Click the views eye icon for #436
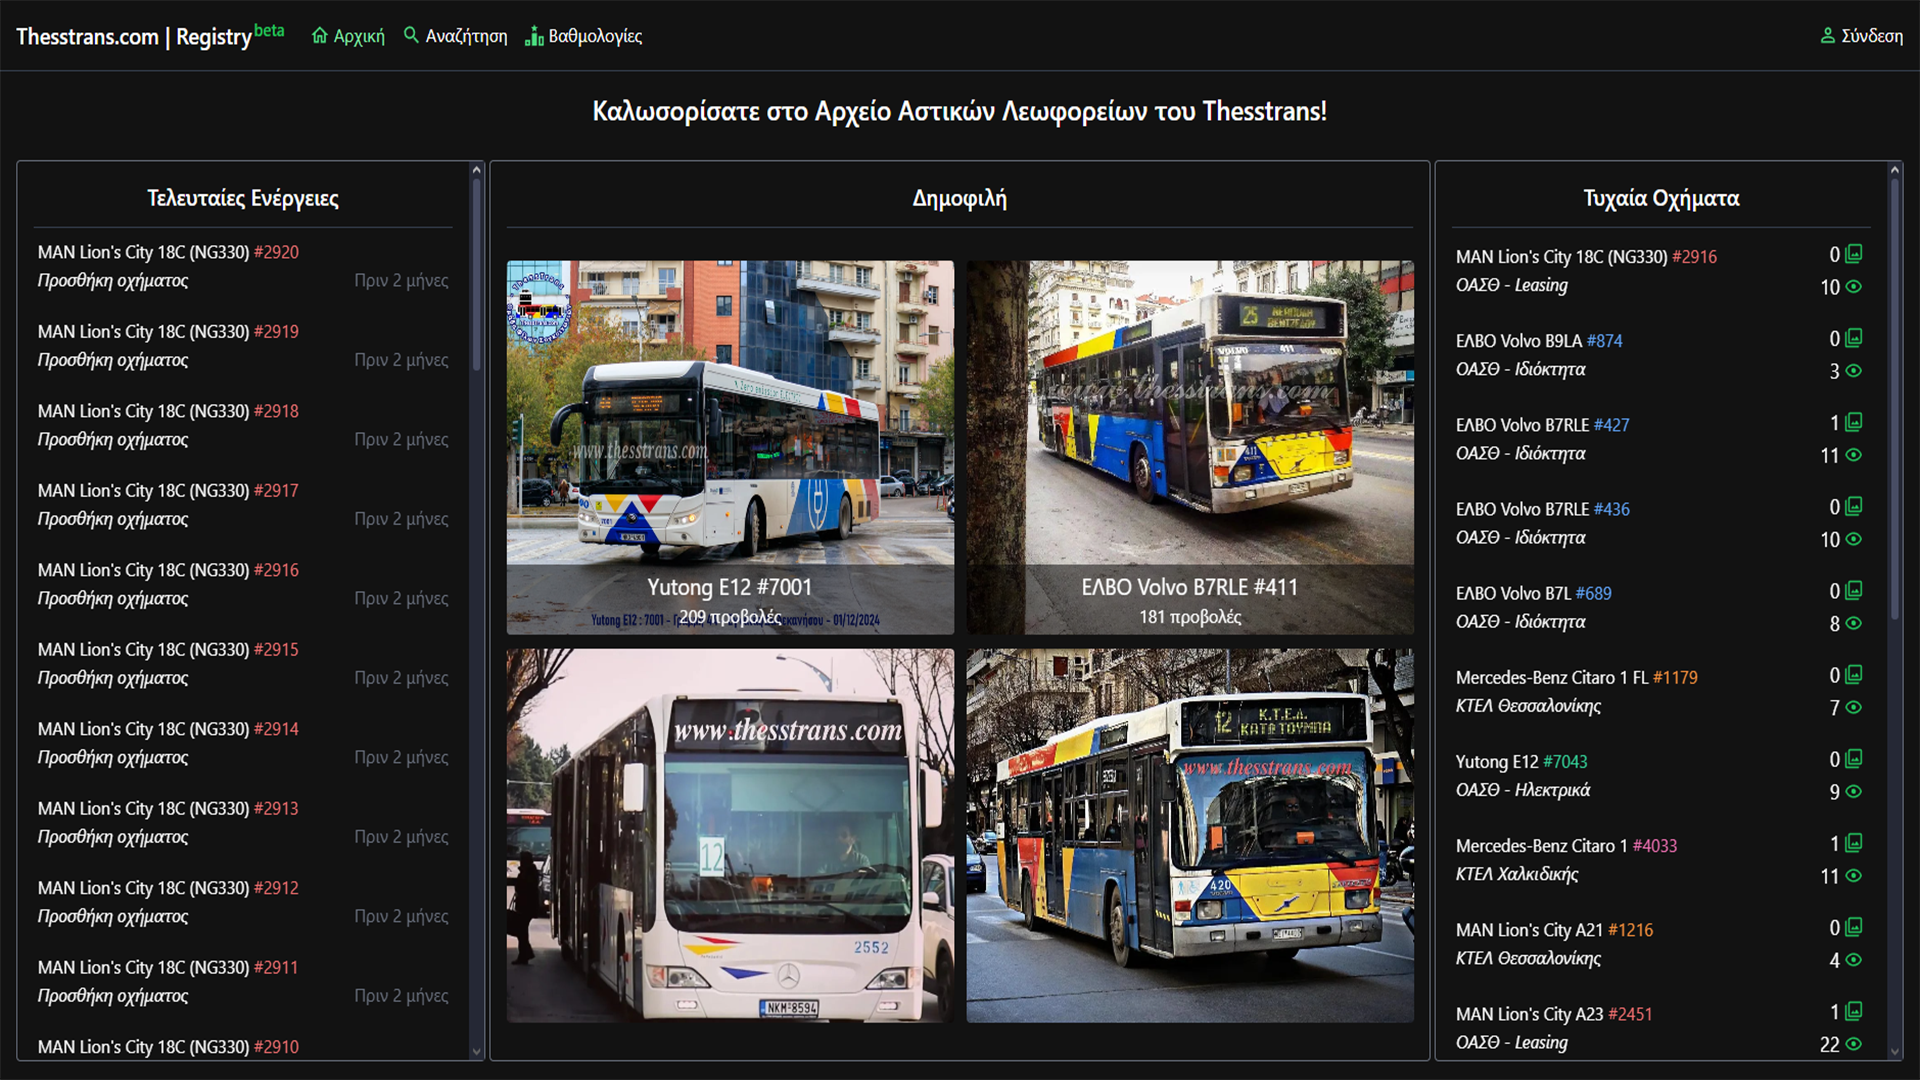The image size is (1920, 1080). (x=1854, y=539)
